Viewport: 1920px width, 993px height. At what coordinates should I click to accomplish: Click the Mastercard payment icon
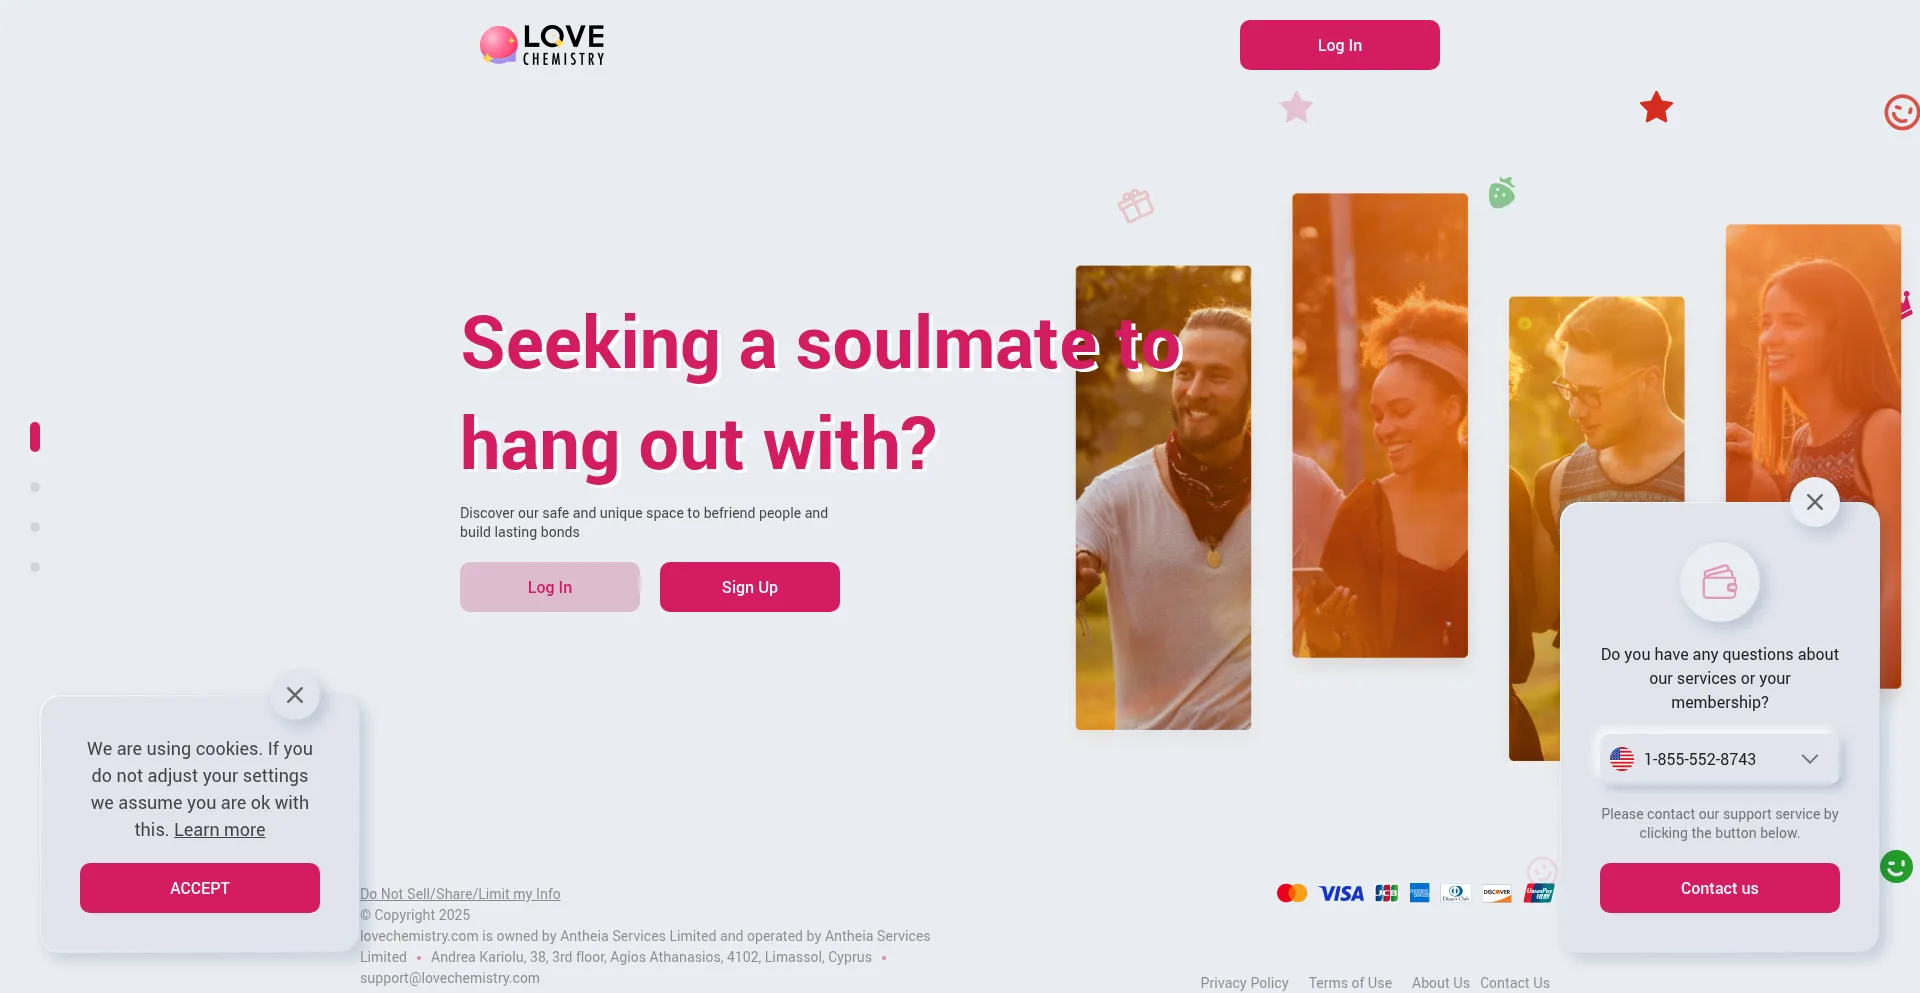[x=1292, y=893]
